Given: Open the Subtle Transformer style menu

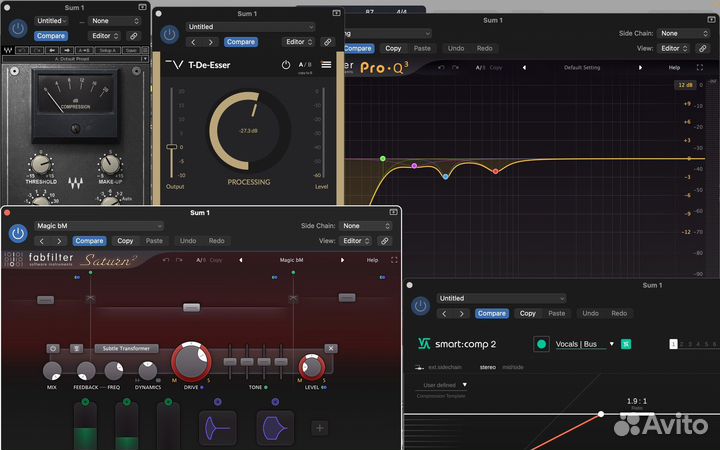Looking at the screenshot, I should coord(126,348).
